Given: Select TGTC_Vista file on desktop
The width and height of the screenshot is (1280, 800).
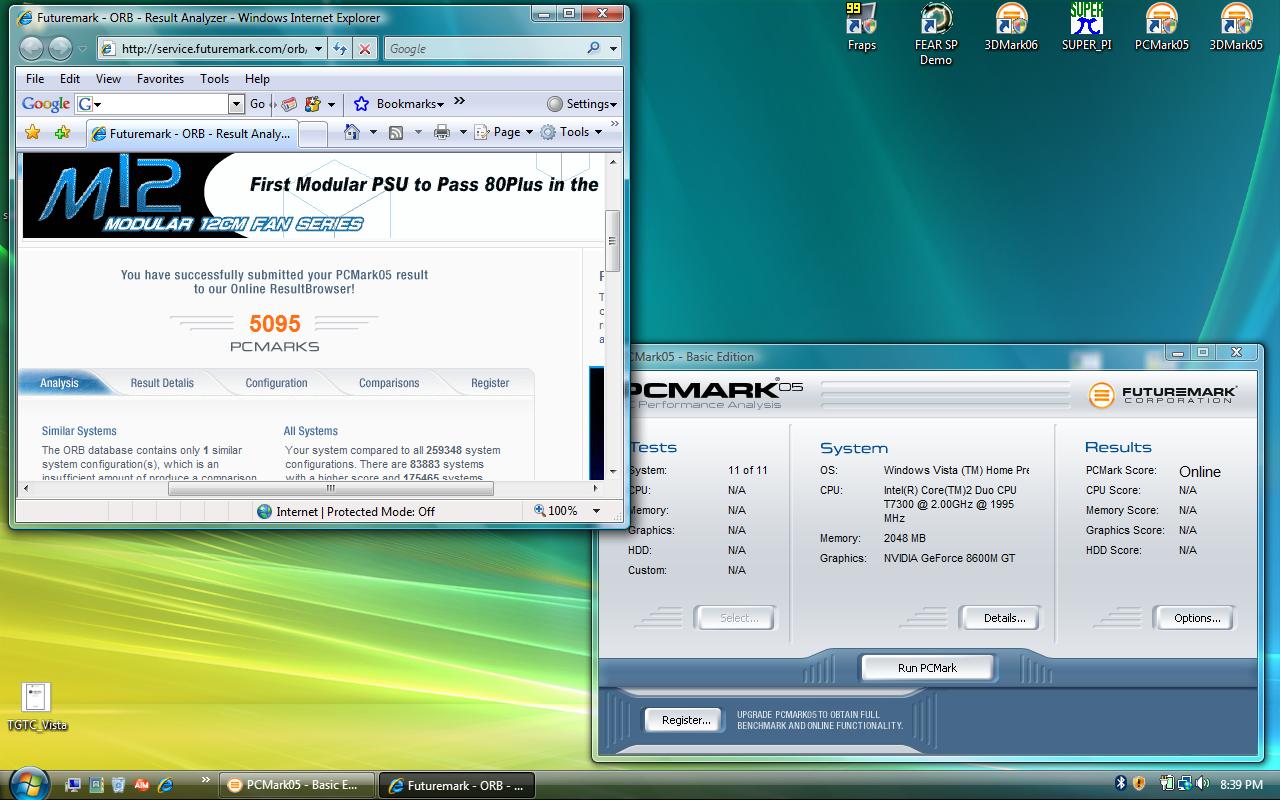Looking at the screenshot, I should point(37,706).
